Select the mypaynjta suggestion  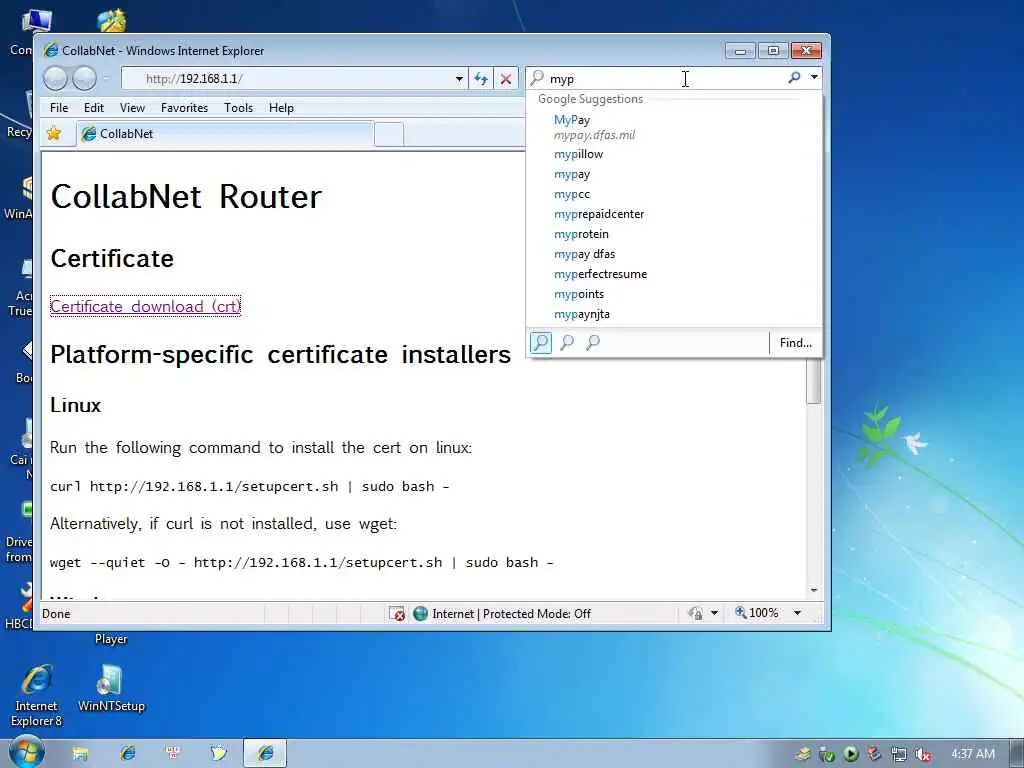pyautogui.click(x=674, y=314)
